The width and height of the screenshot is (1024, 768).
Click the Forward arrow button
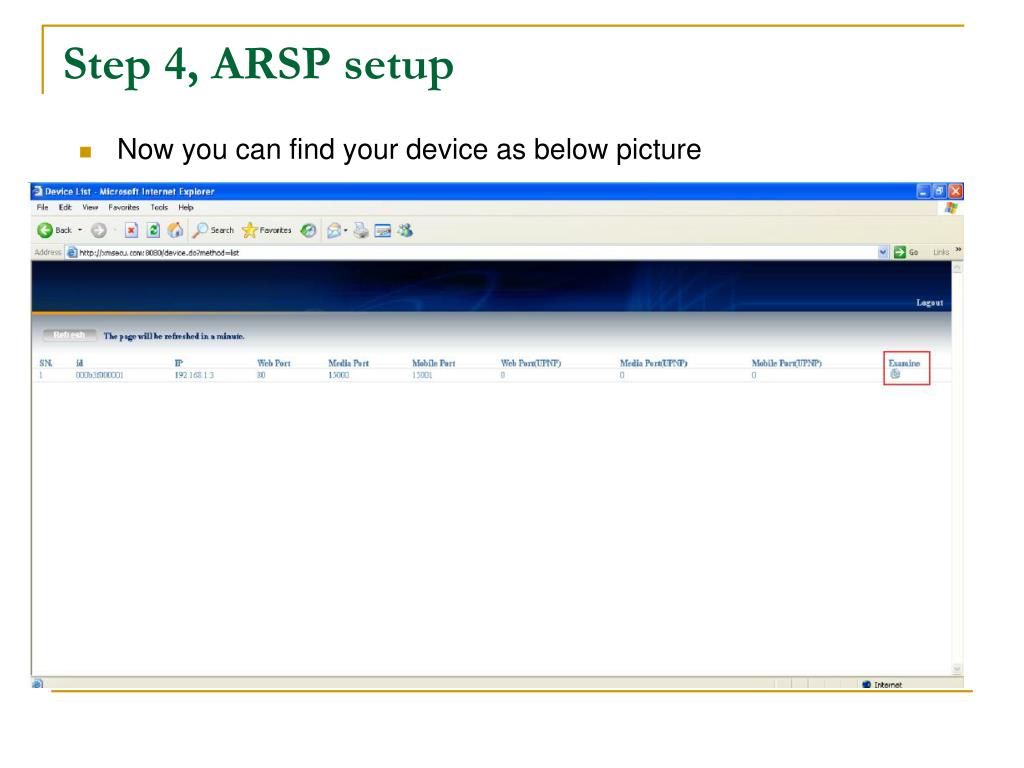point(99,231)
